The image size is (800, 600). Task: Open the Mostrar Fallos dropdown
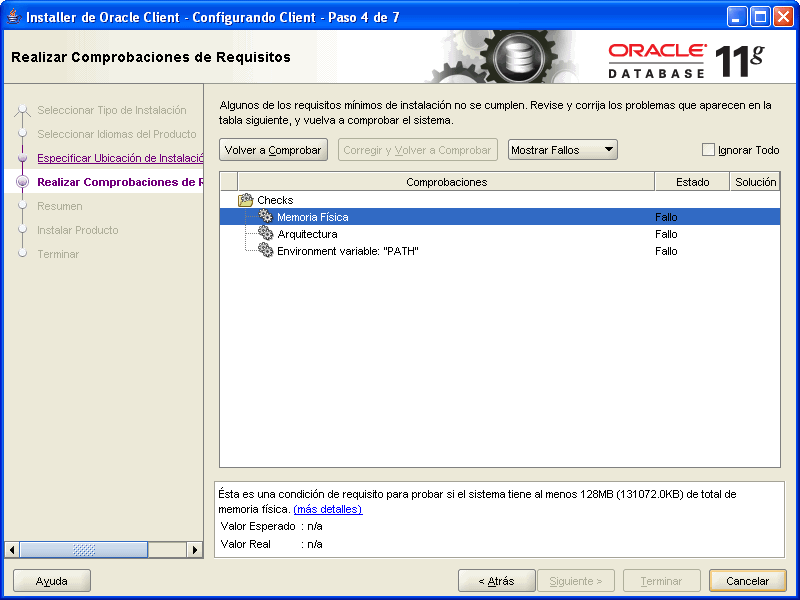point(563,150)
